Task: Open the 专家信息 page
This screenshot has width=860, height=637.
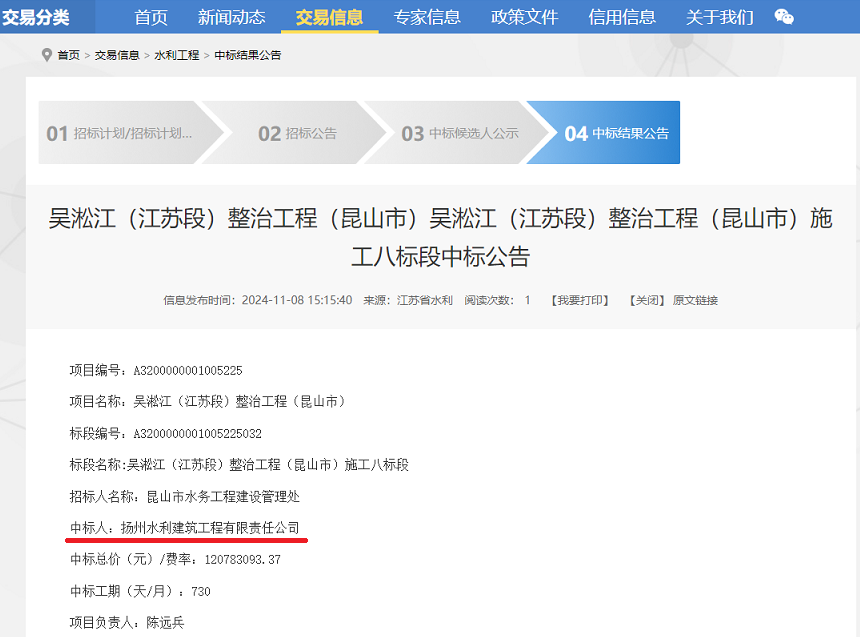Action: (x=427, y=17)
